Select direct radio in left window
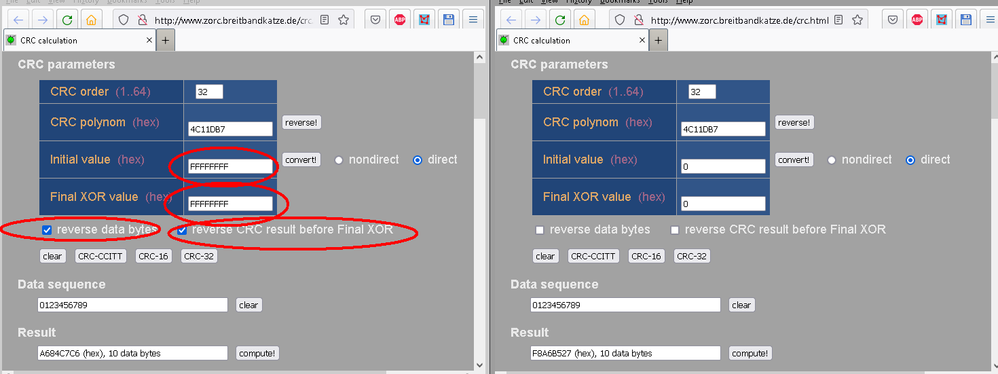The width and height of the screenshot is (998, 374). [418, 160]
